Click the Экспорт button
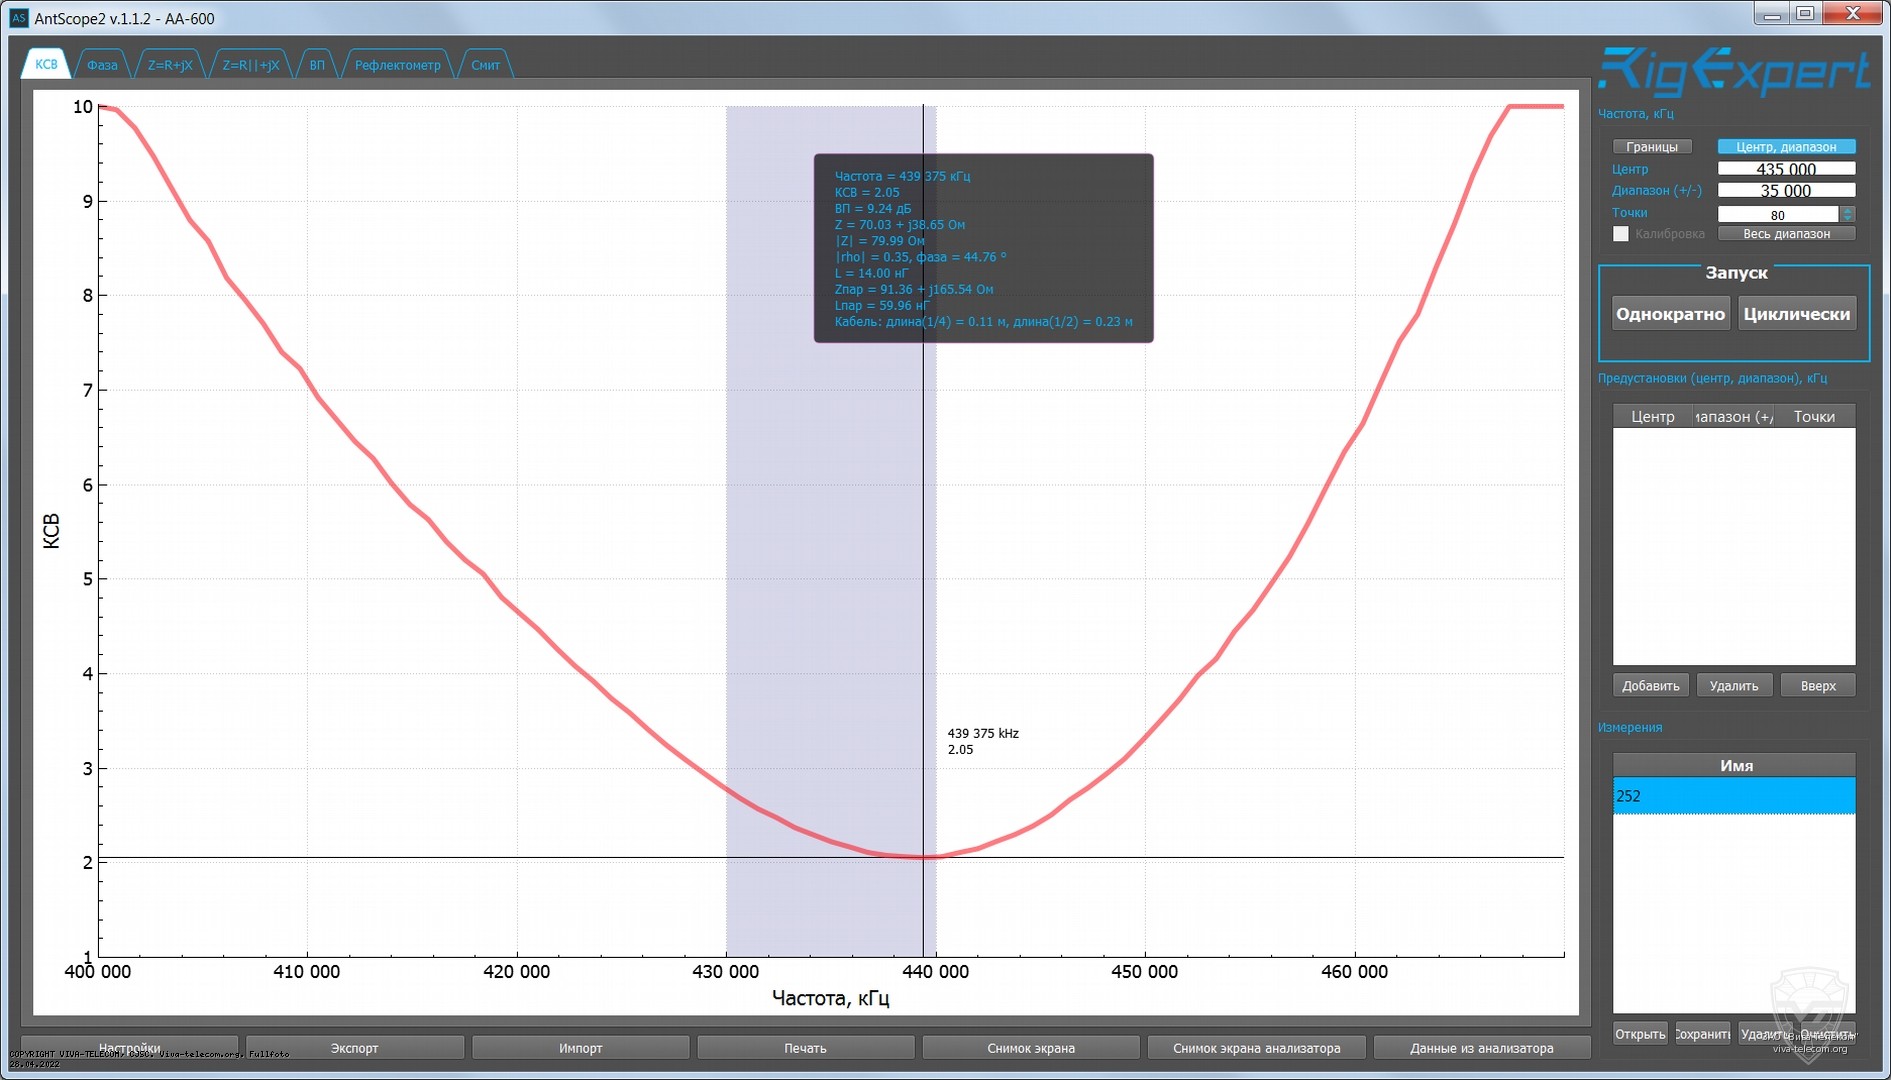1891x1080 pixels. 355,1048
